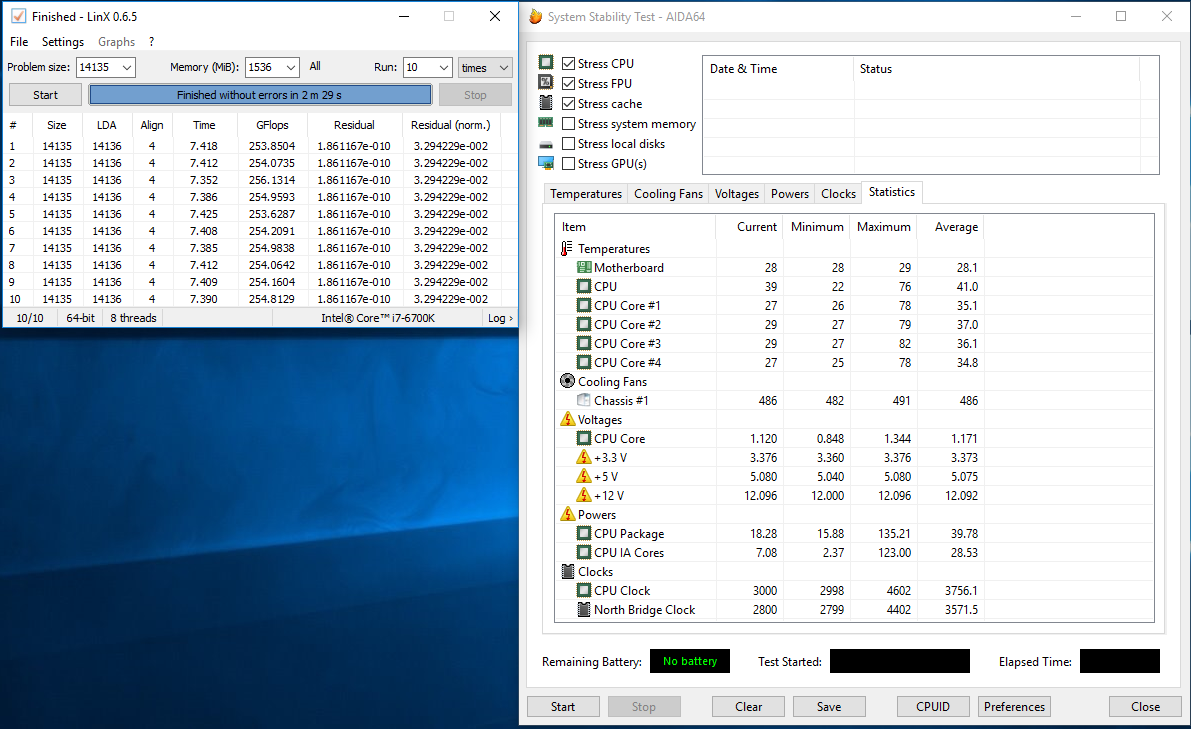Open the Memory (MiB) dropdown in LinX
Viewport: 1191px width, 729px height.
291,68
